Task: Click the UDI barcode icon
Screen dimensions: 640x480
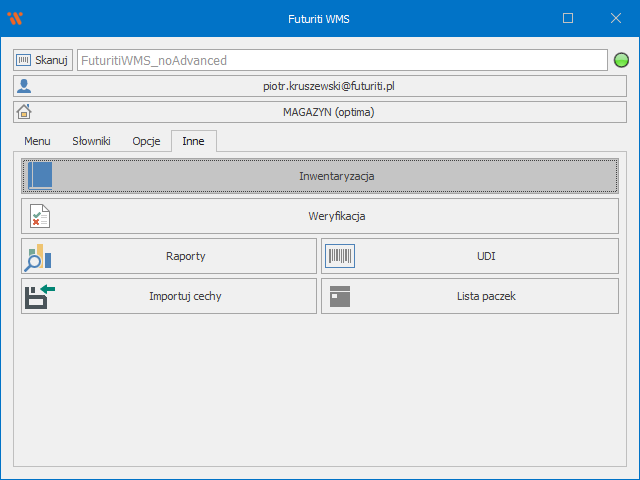Action: 340,256
